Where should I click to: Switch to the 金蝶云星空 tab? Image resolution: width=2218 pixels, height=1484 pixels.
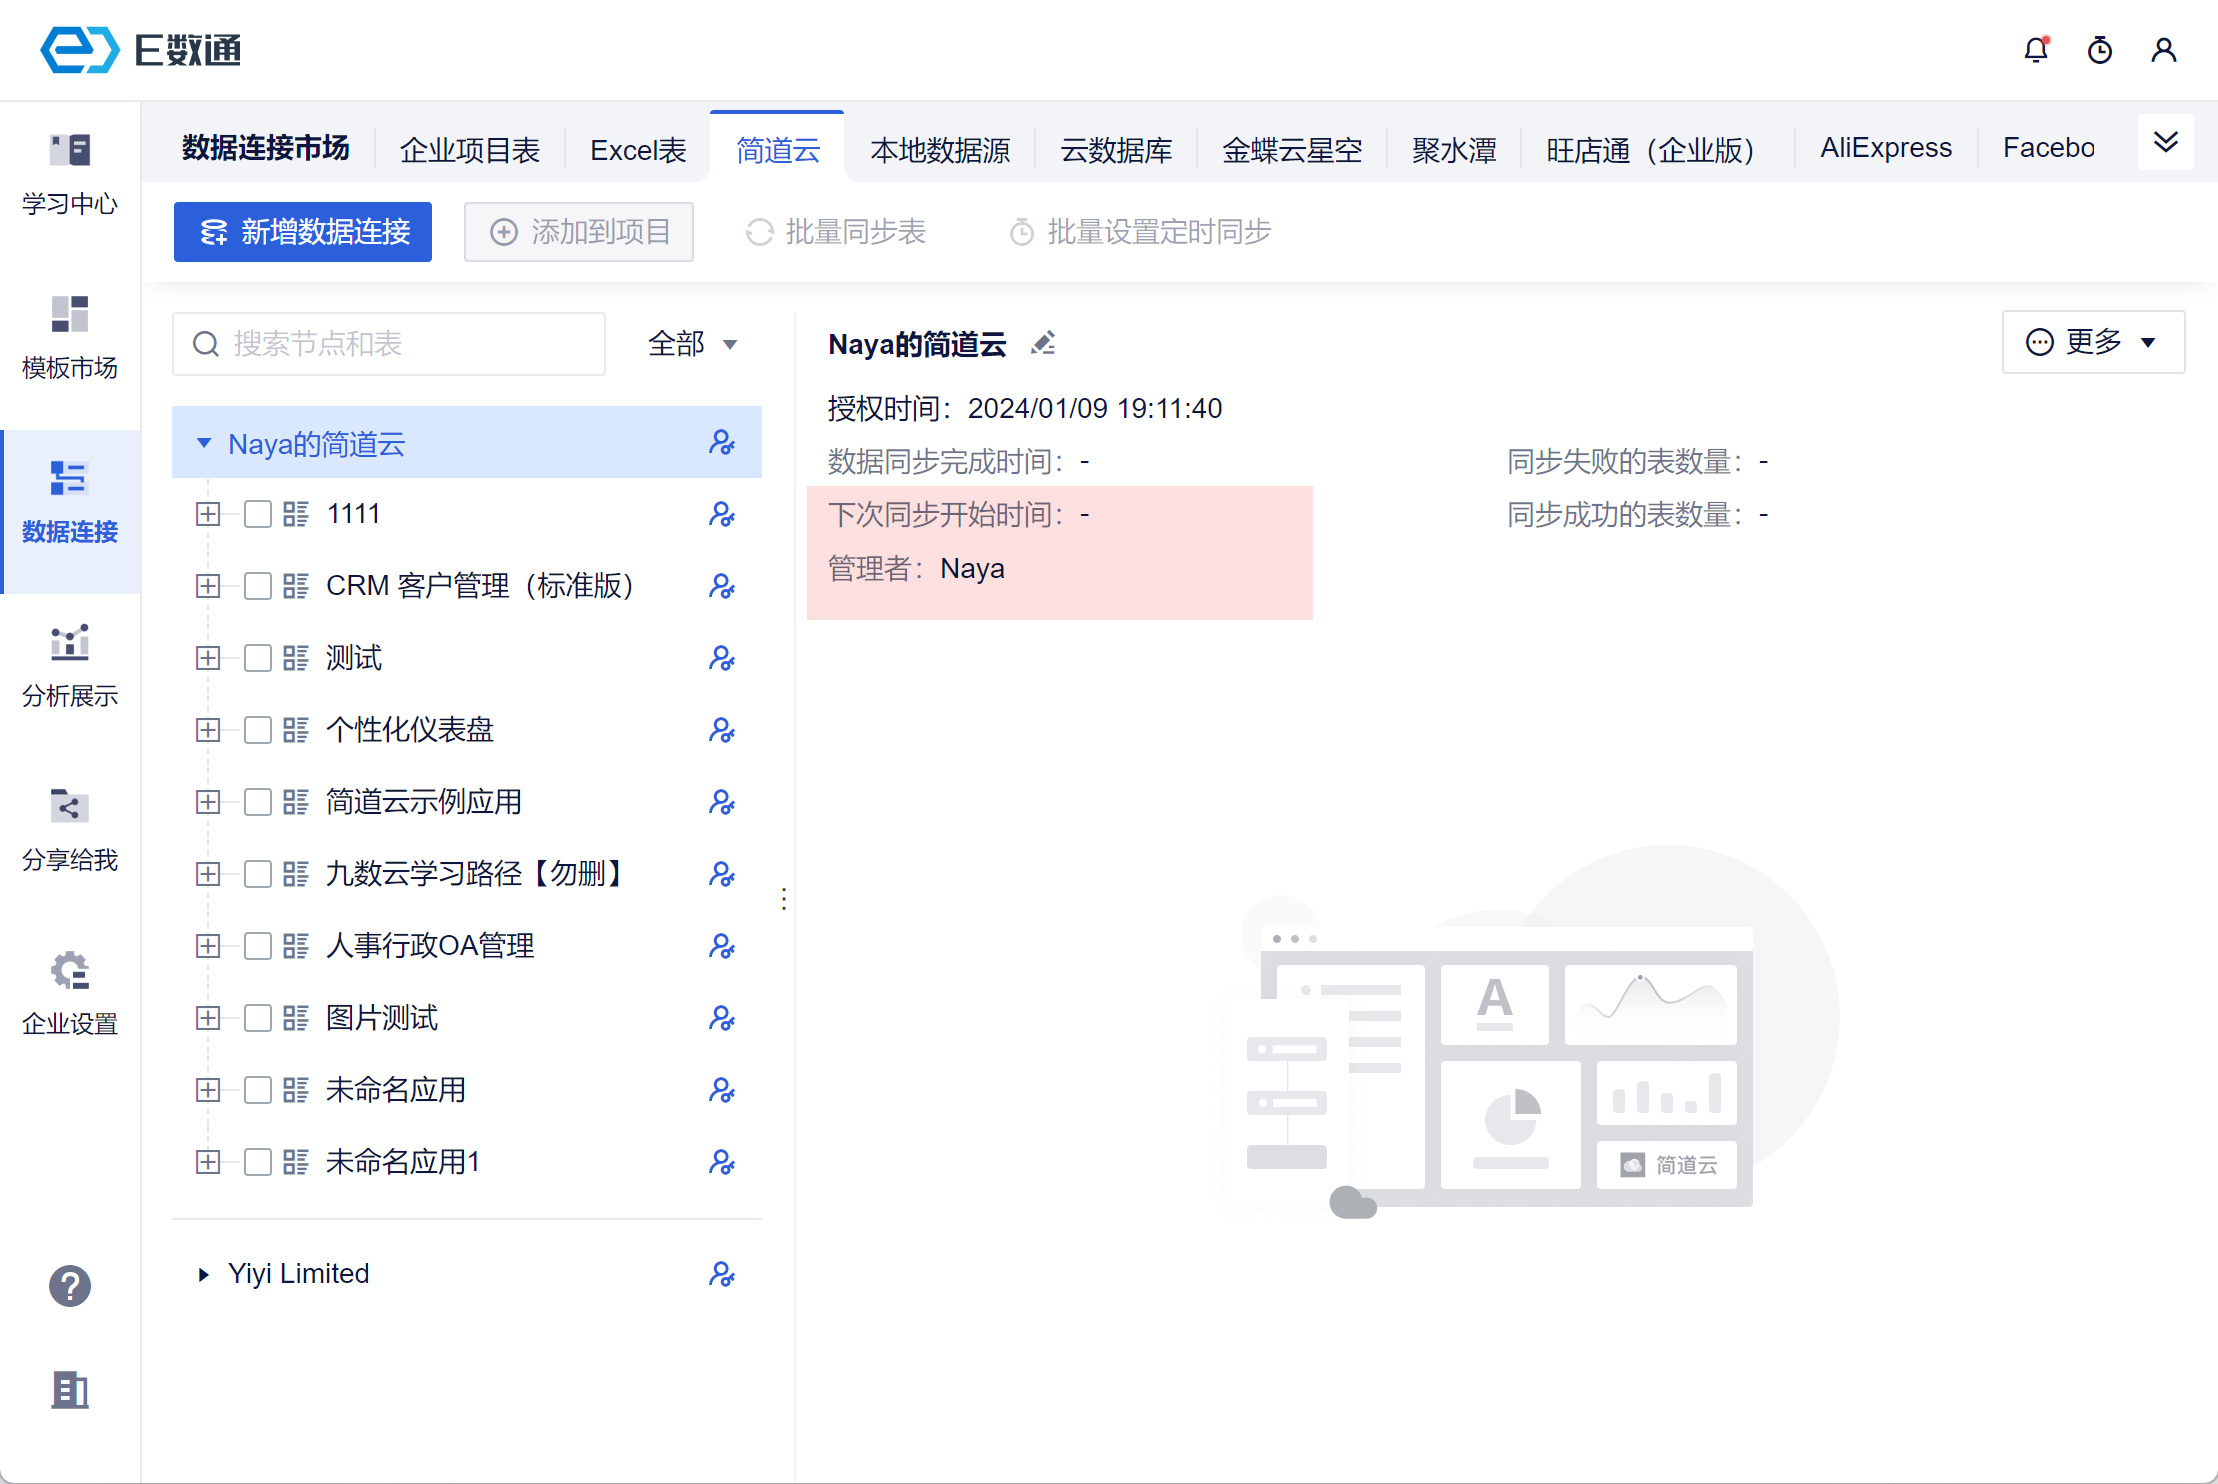click(x=1291, y=149)
